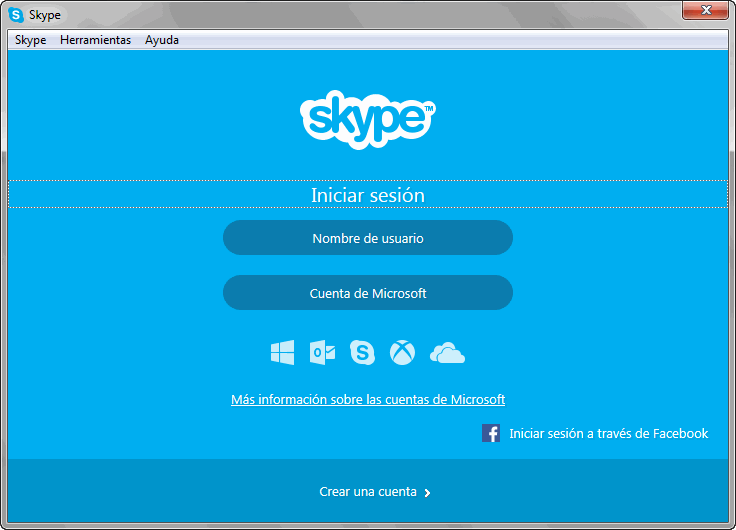
Task: Close the Skype window
Action: pos(705,10)
